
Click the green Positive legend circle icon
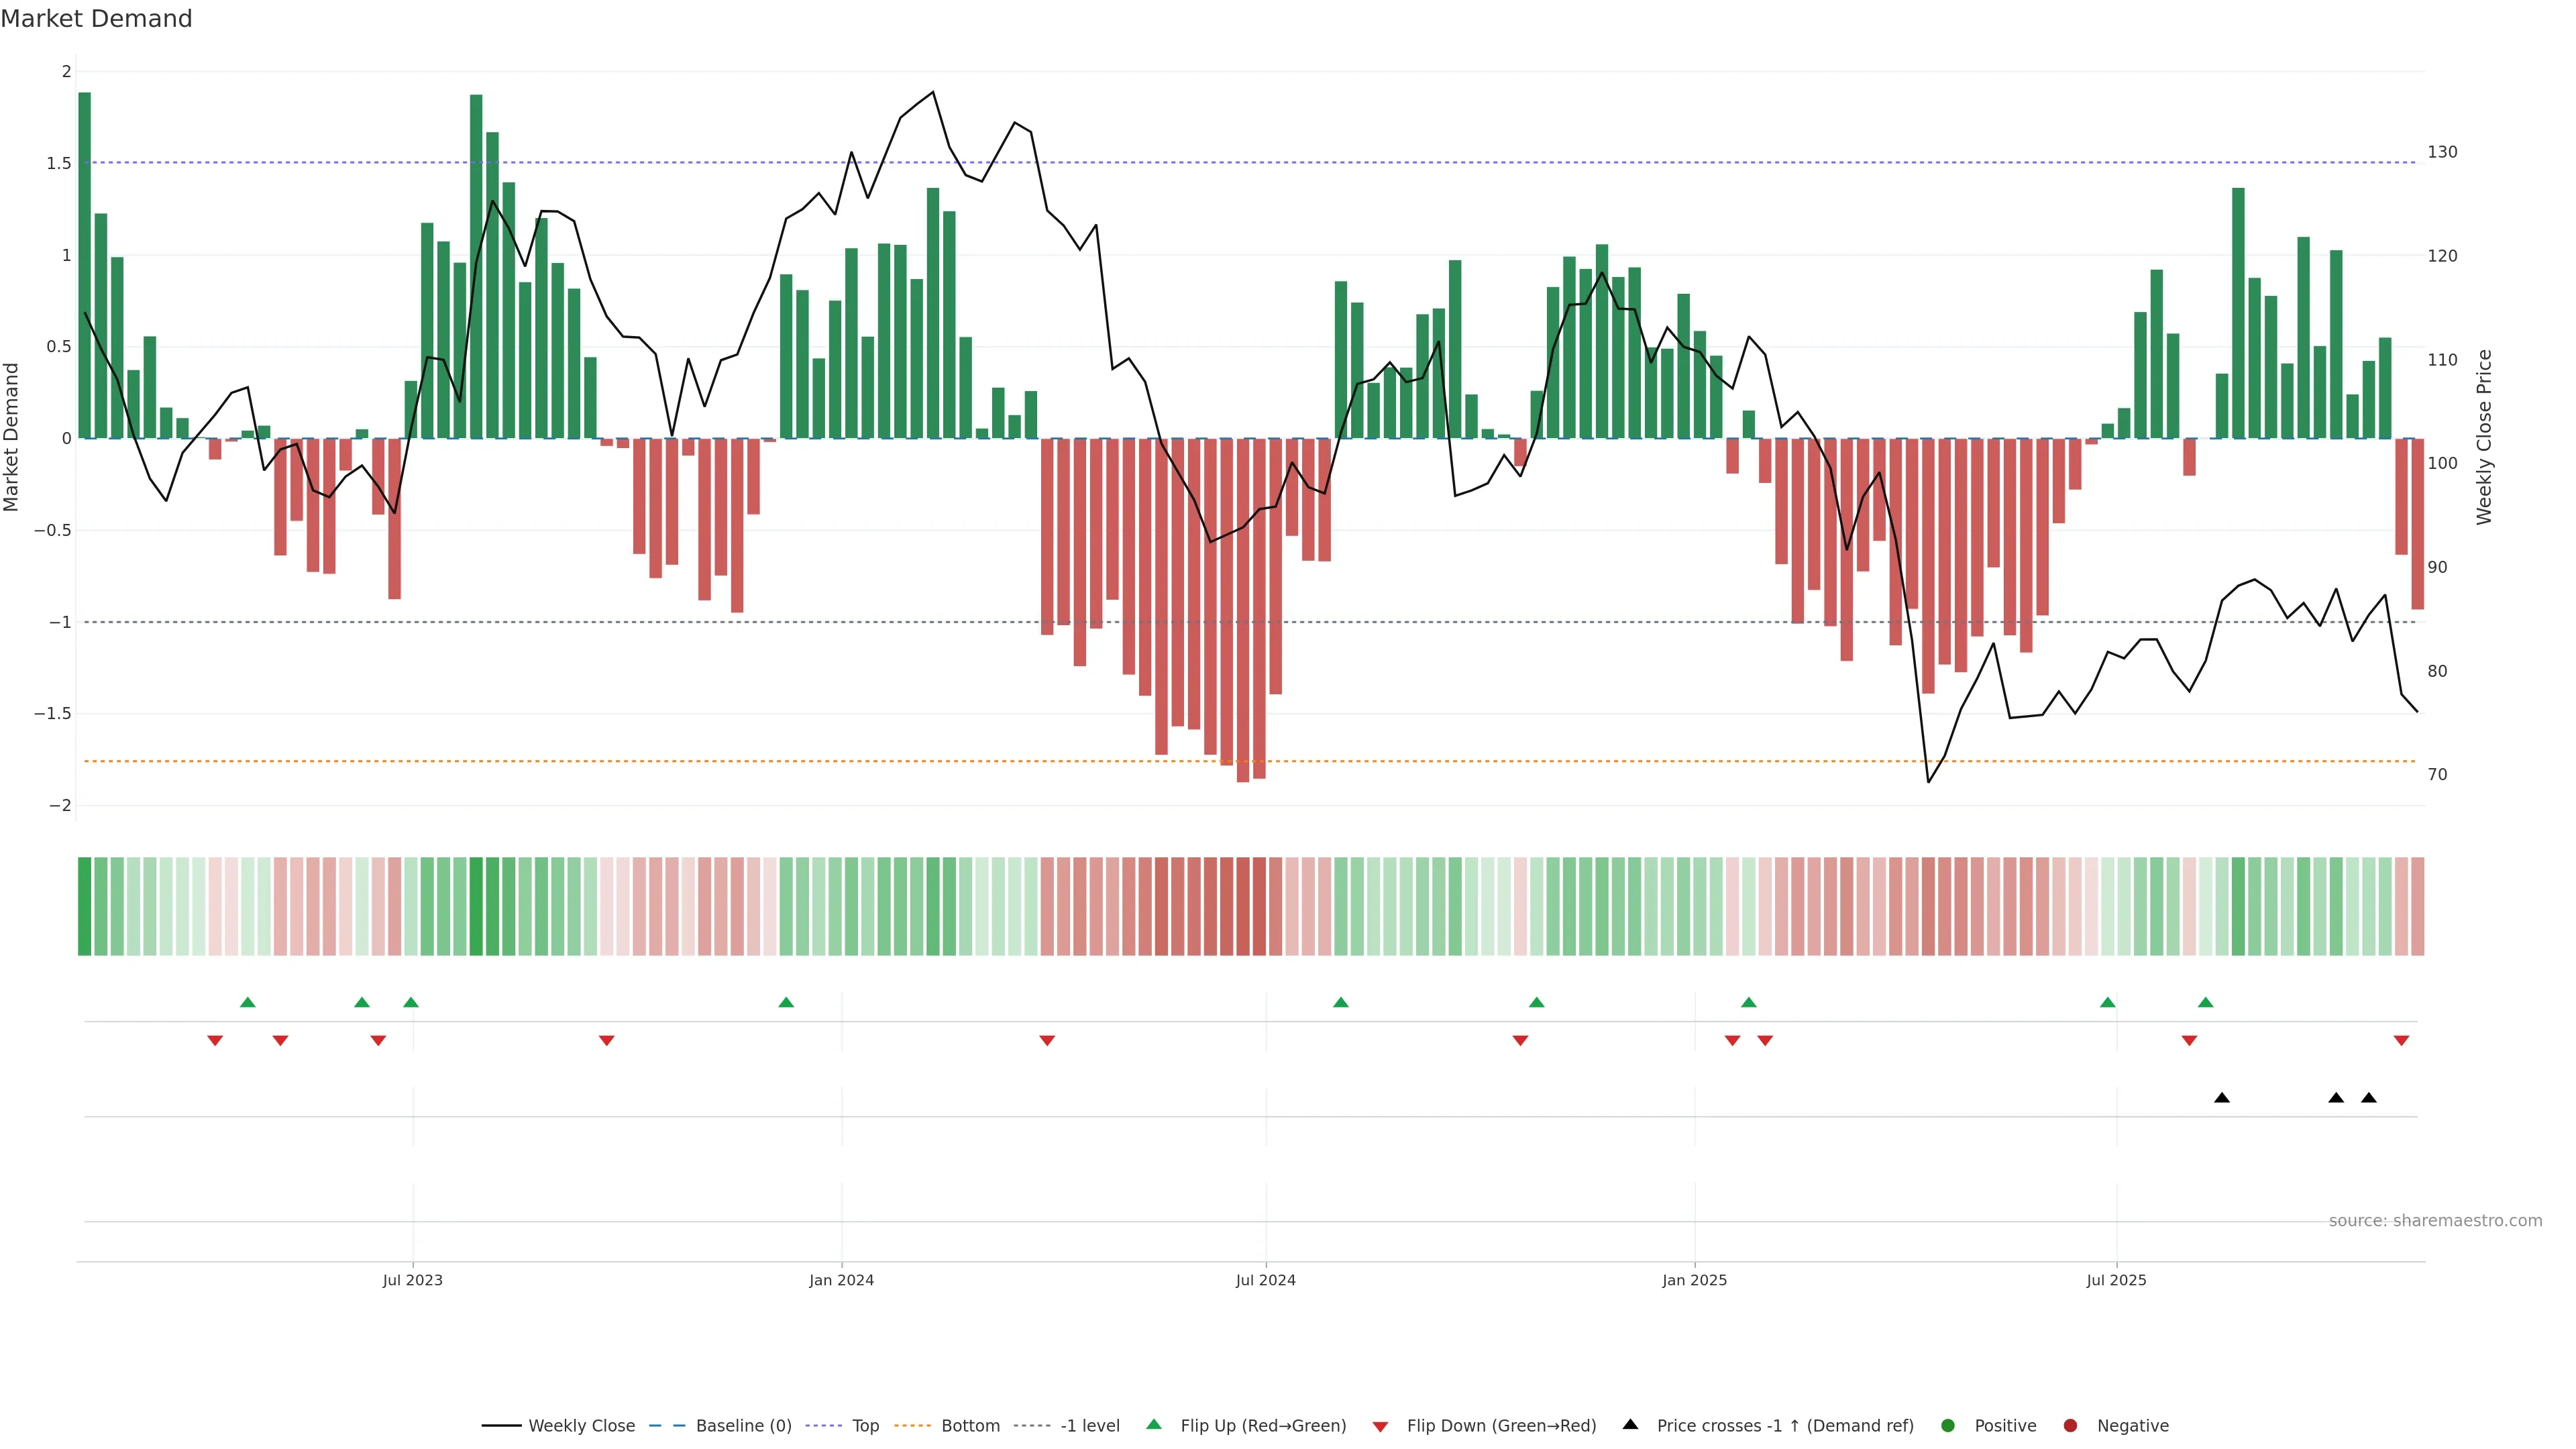point(1947,1425)
